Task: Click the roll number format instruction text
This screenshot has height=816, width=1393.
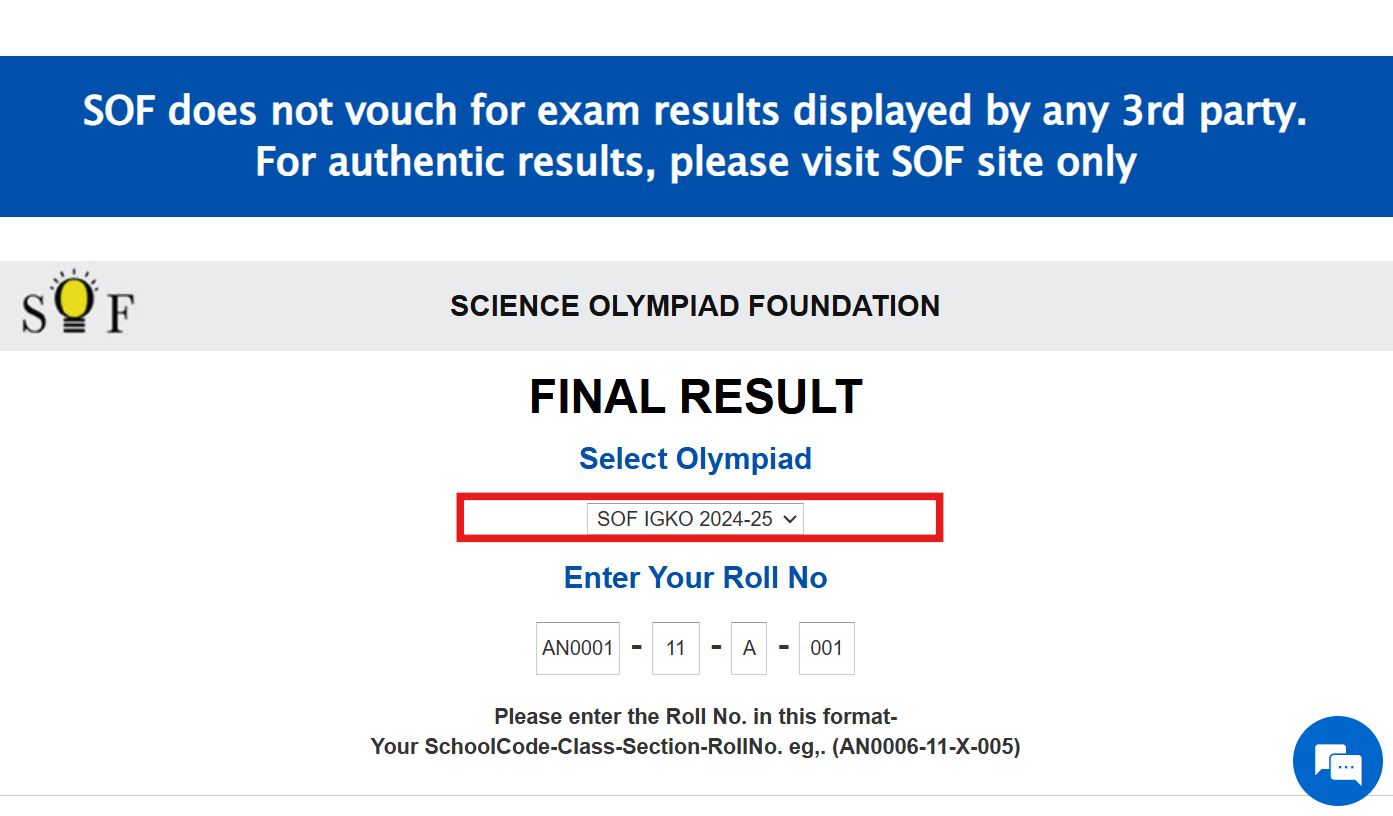Action: tap(695, 717)
